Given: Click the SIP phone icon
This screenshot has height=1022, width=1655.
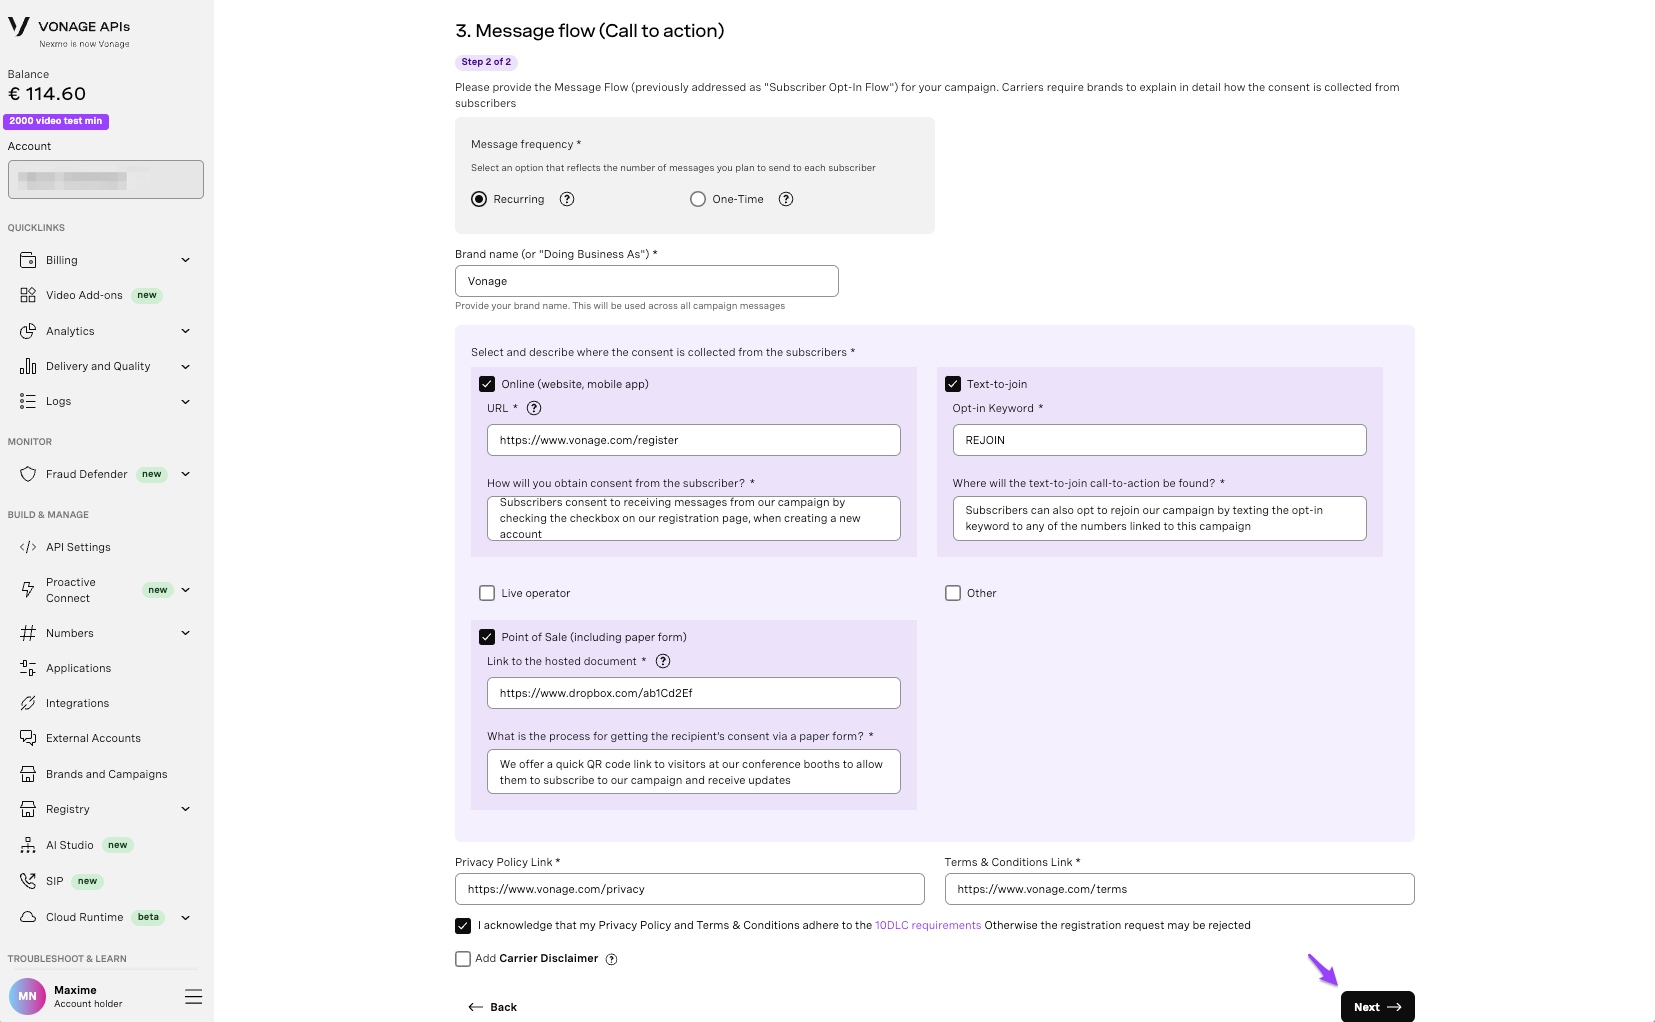Looking at the screenshot, I should point(28,881).
